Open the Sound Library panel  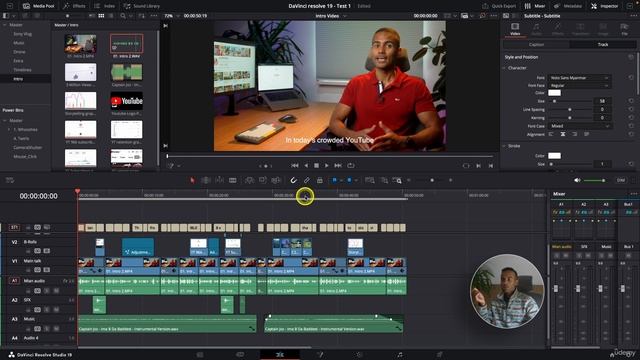click(142, 6)
